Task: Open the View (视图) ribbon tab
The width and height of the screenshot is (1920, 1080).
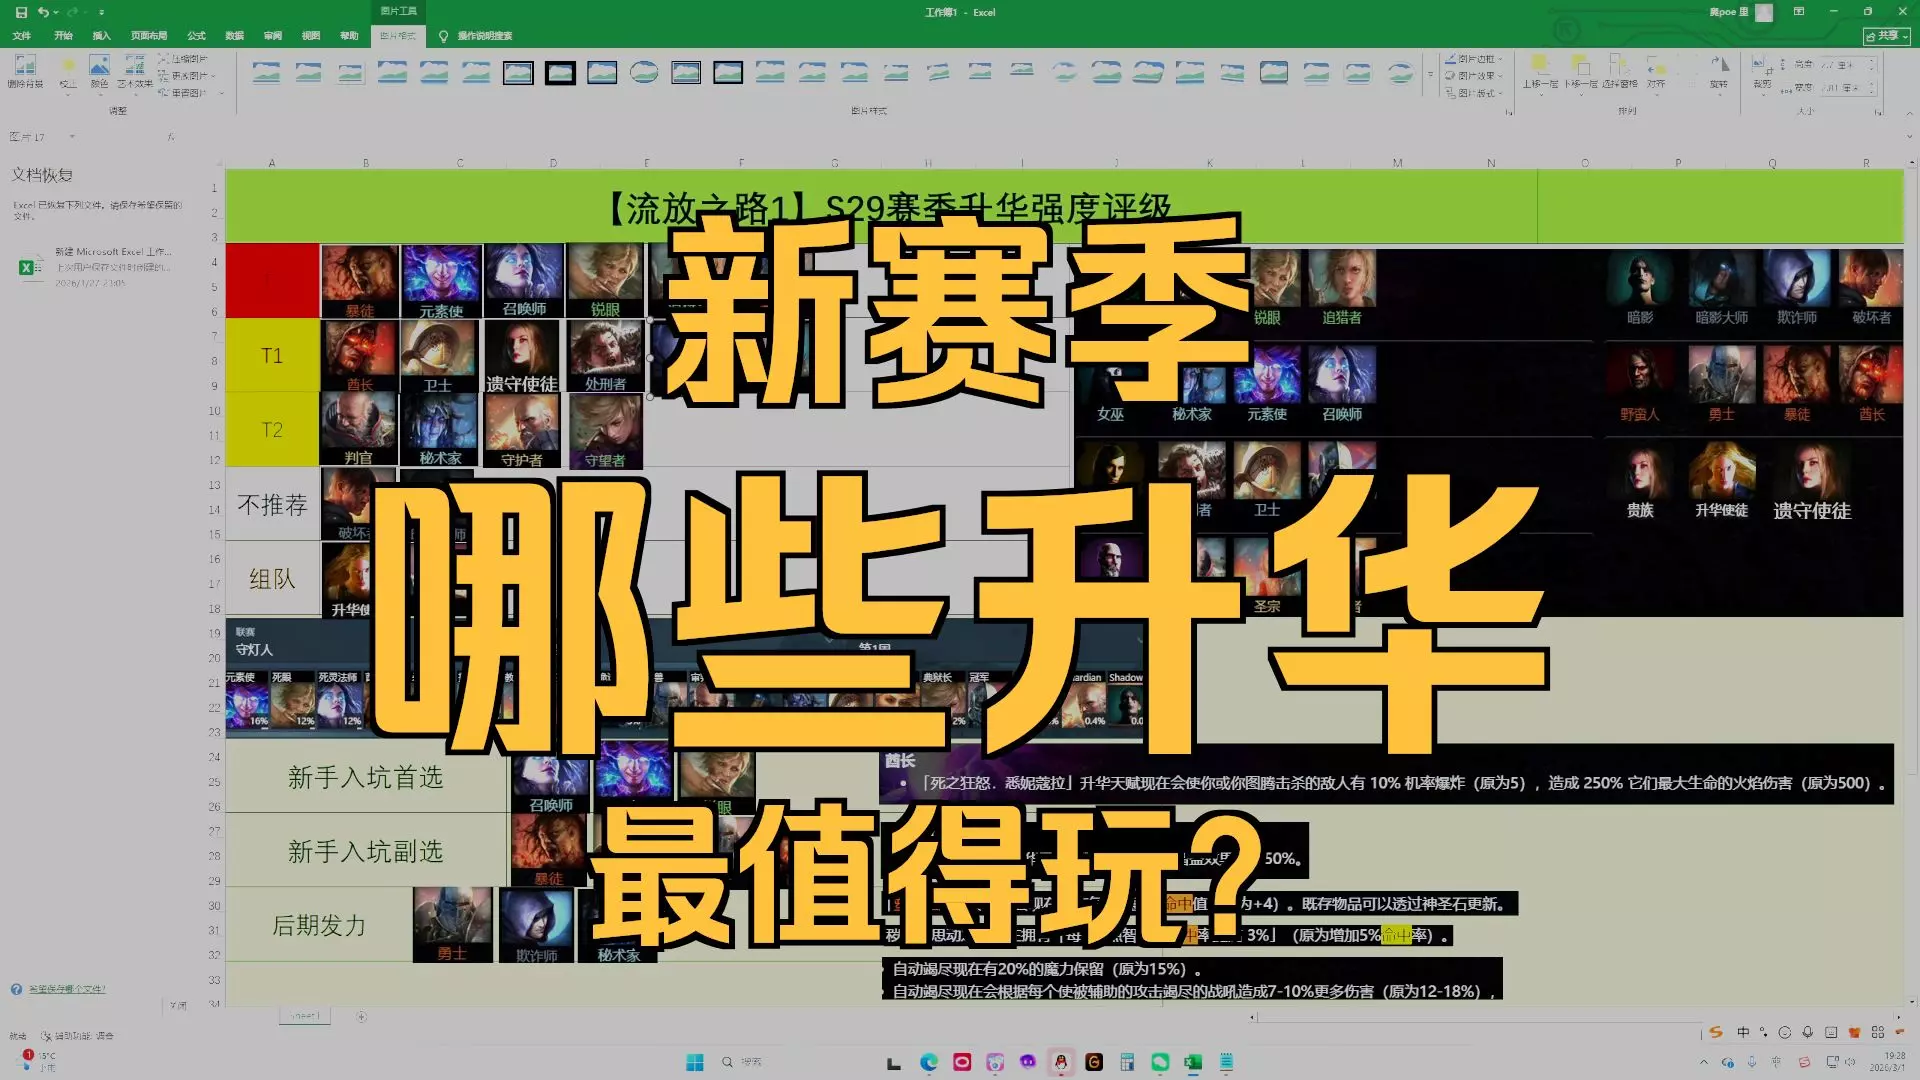Action: pos(311,35)
